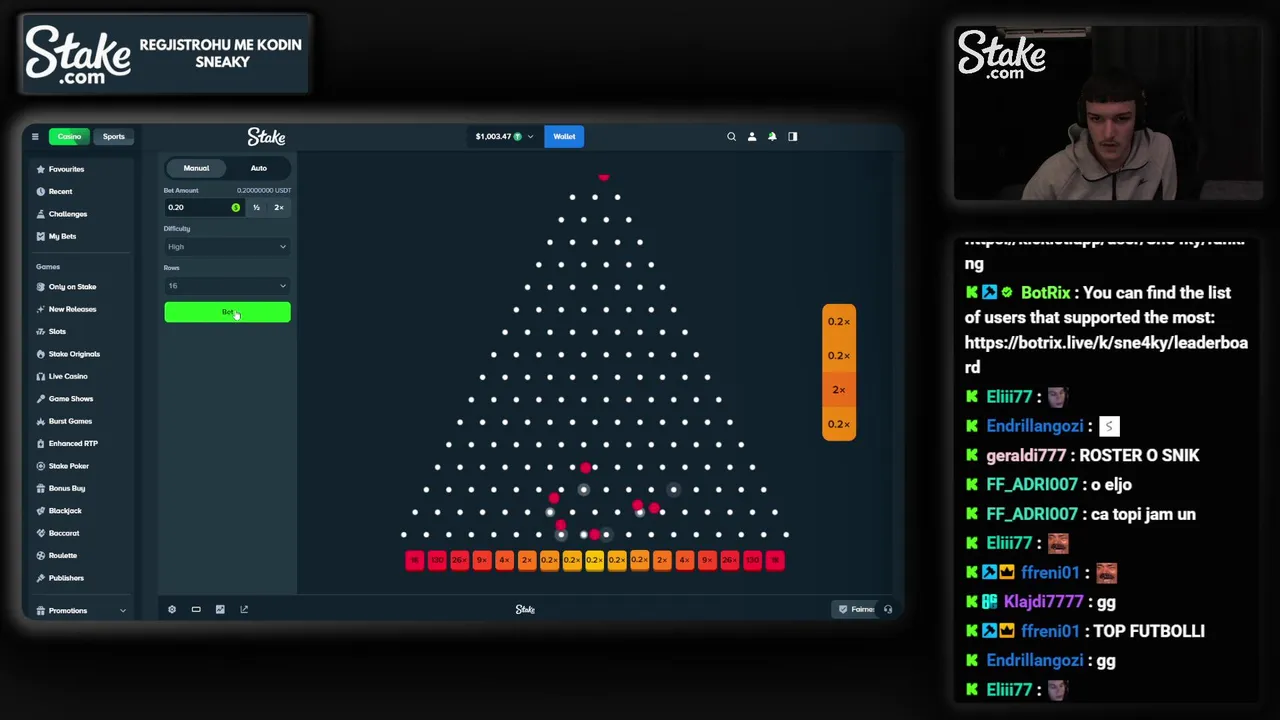The image size is (1280, 720).
Task: Open Roulette menu item
Action: coord(63,555)
